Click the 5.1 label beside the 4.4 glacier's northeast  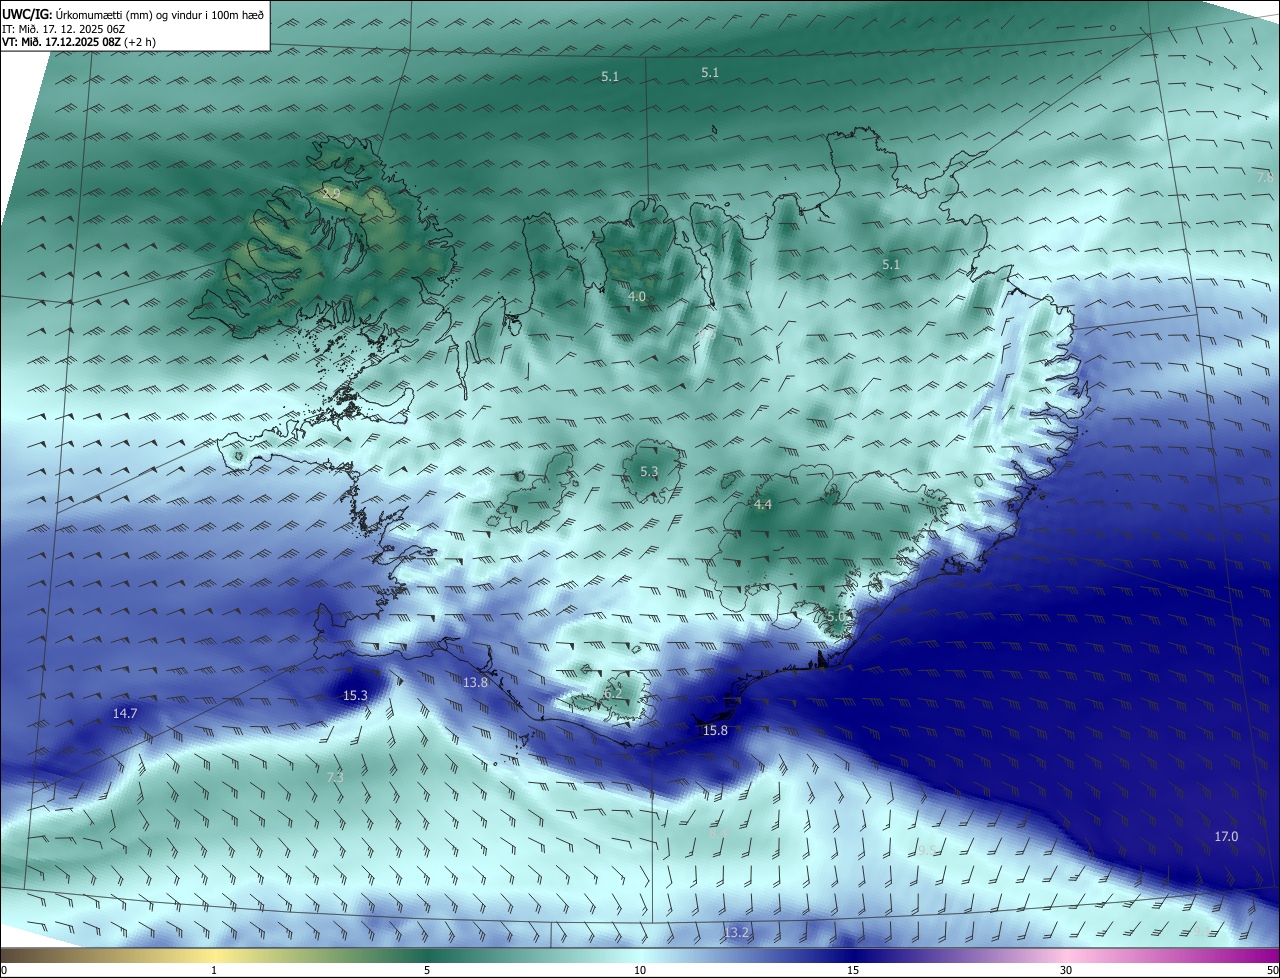[x=891, y=264]
